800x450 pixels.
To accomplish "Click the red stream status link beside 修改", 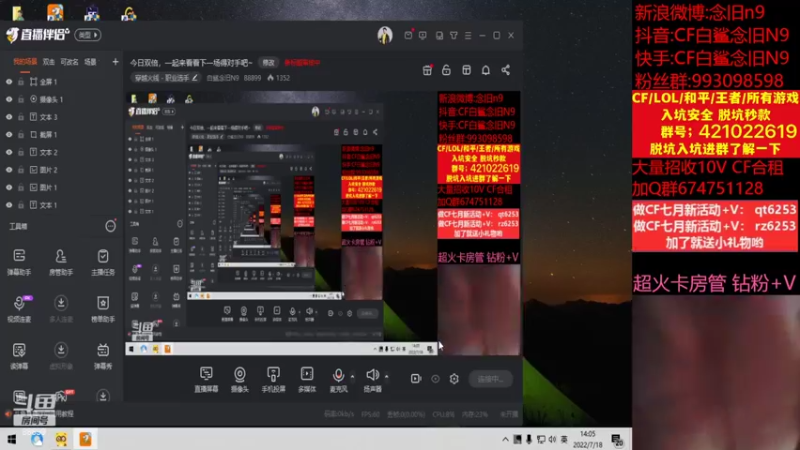I will (x=302, y=63).
